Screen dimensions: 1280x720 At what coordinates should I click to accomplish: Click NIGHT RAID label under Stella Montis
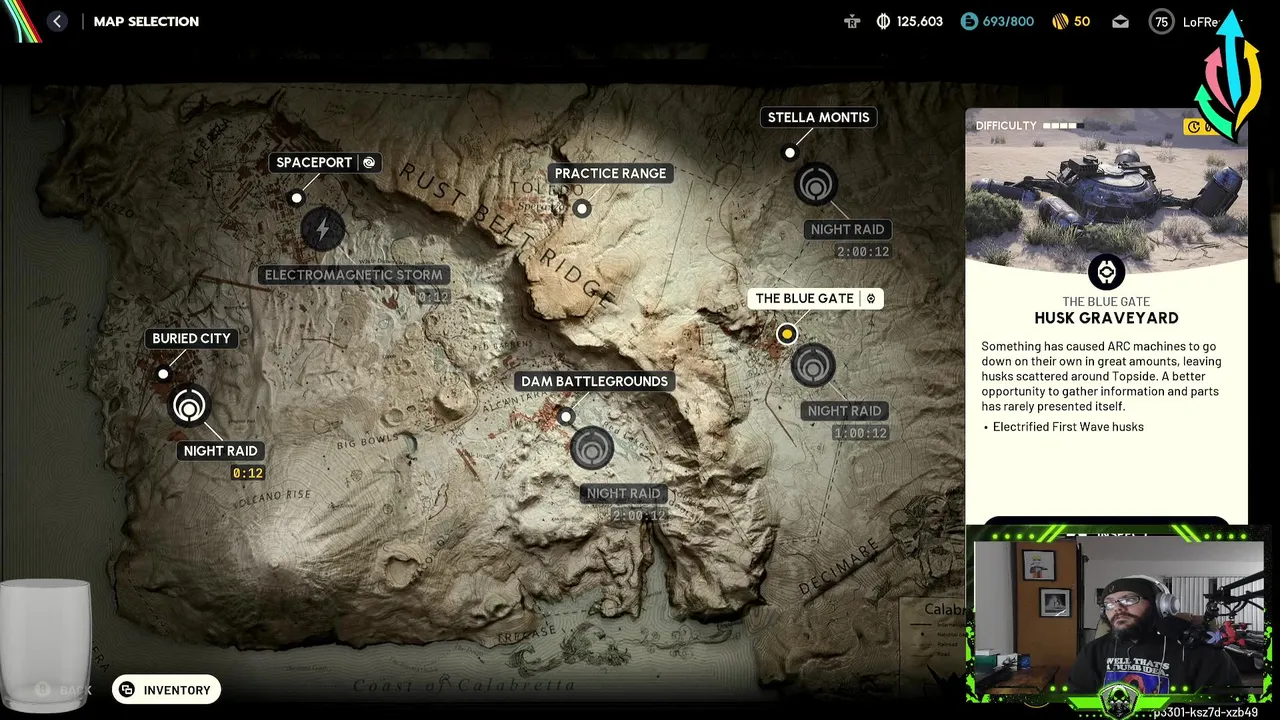pyautogui.click(x=847, y=229)
